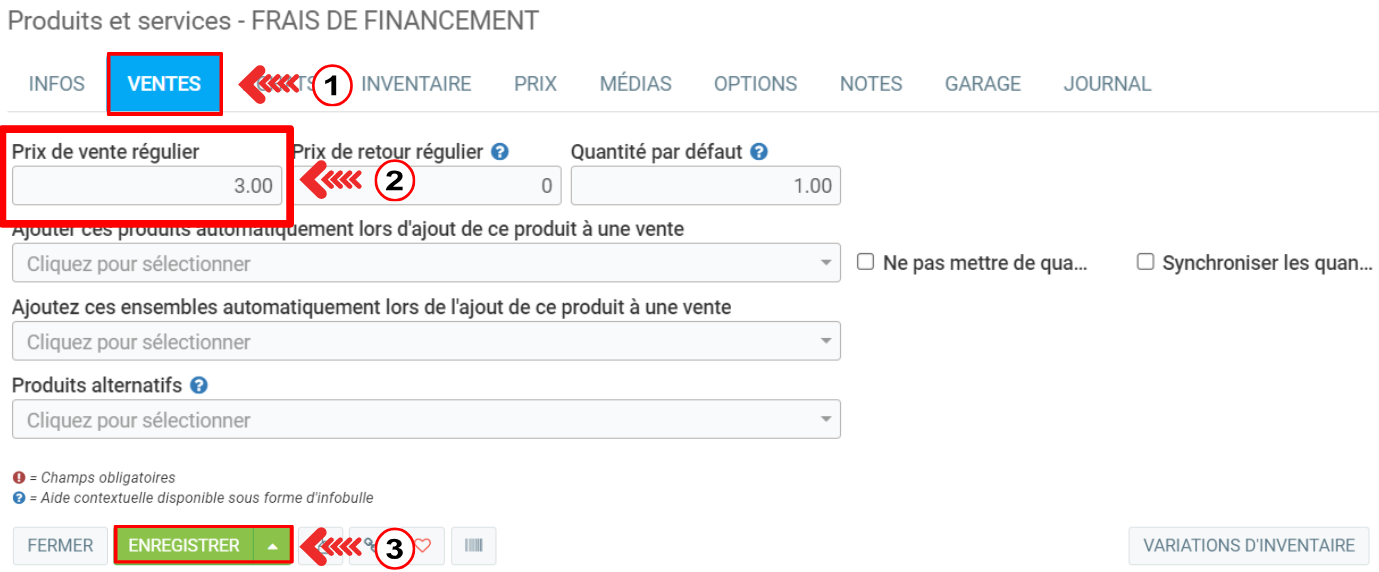This screenshot has height=572, width=1379.
Task: Click help icon beside Produits alternatifs
Action: point(199,385)
